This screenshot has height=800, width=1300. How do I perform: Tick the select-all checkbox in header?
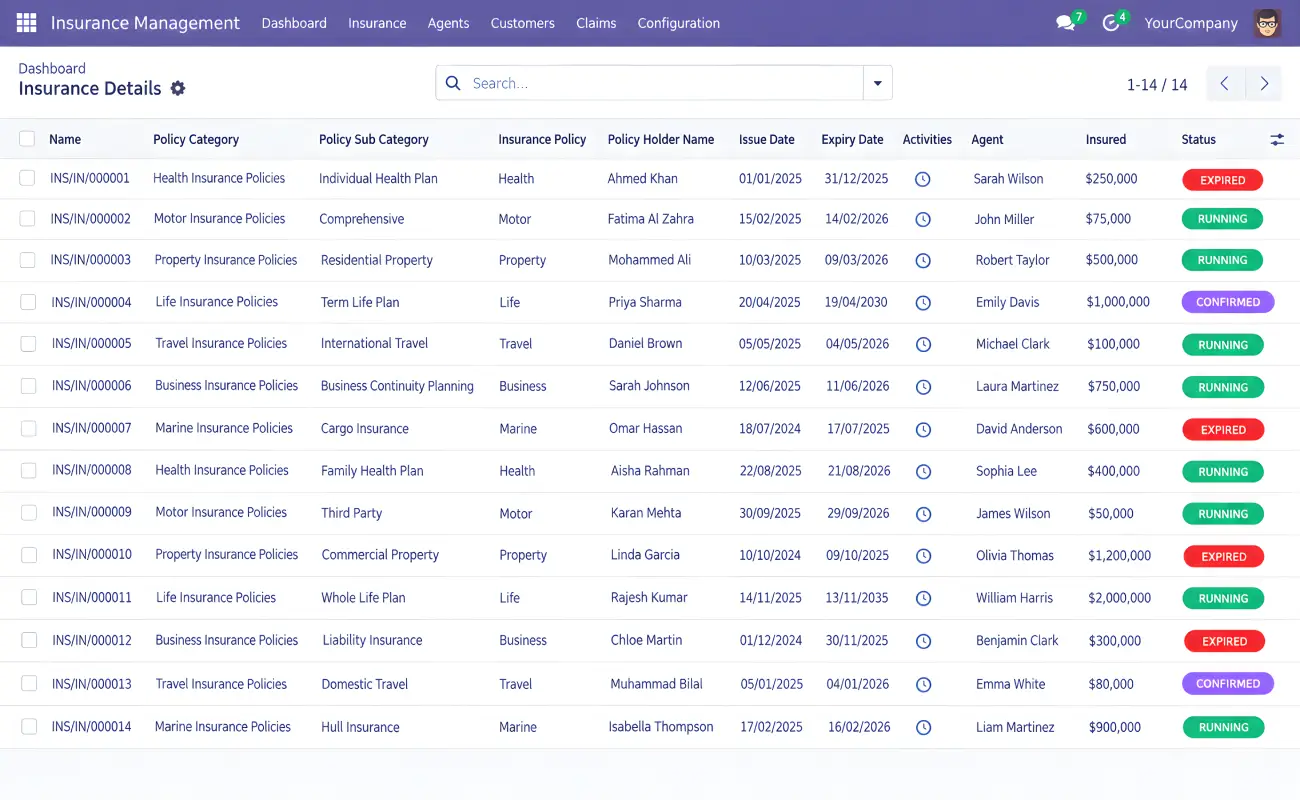27,139
